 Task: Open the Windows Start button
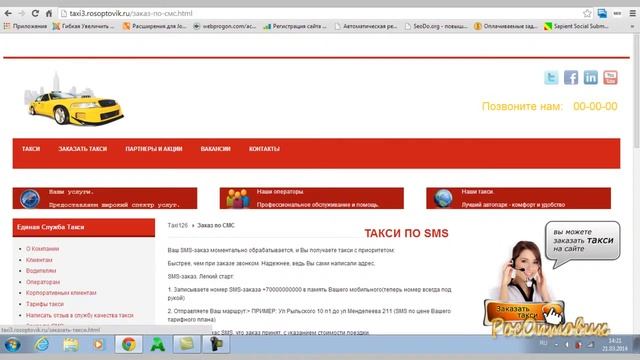(x=12, y=345)
